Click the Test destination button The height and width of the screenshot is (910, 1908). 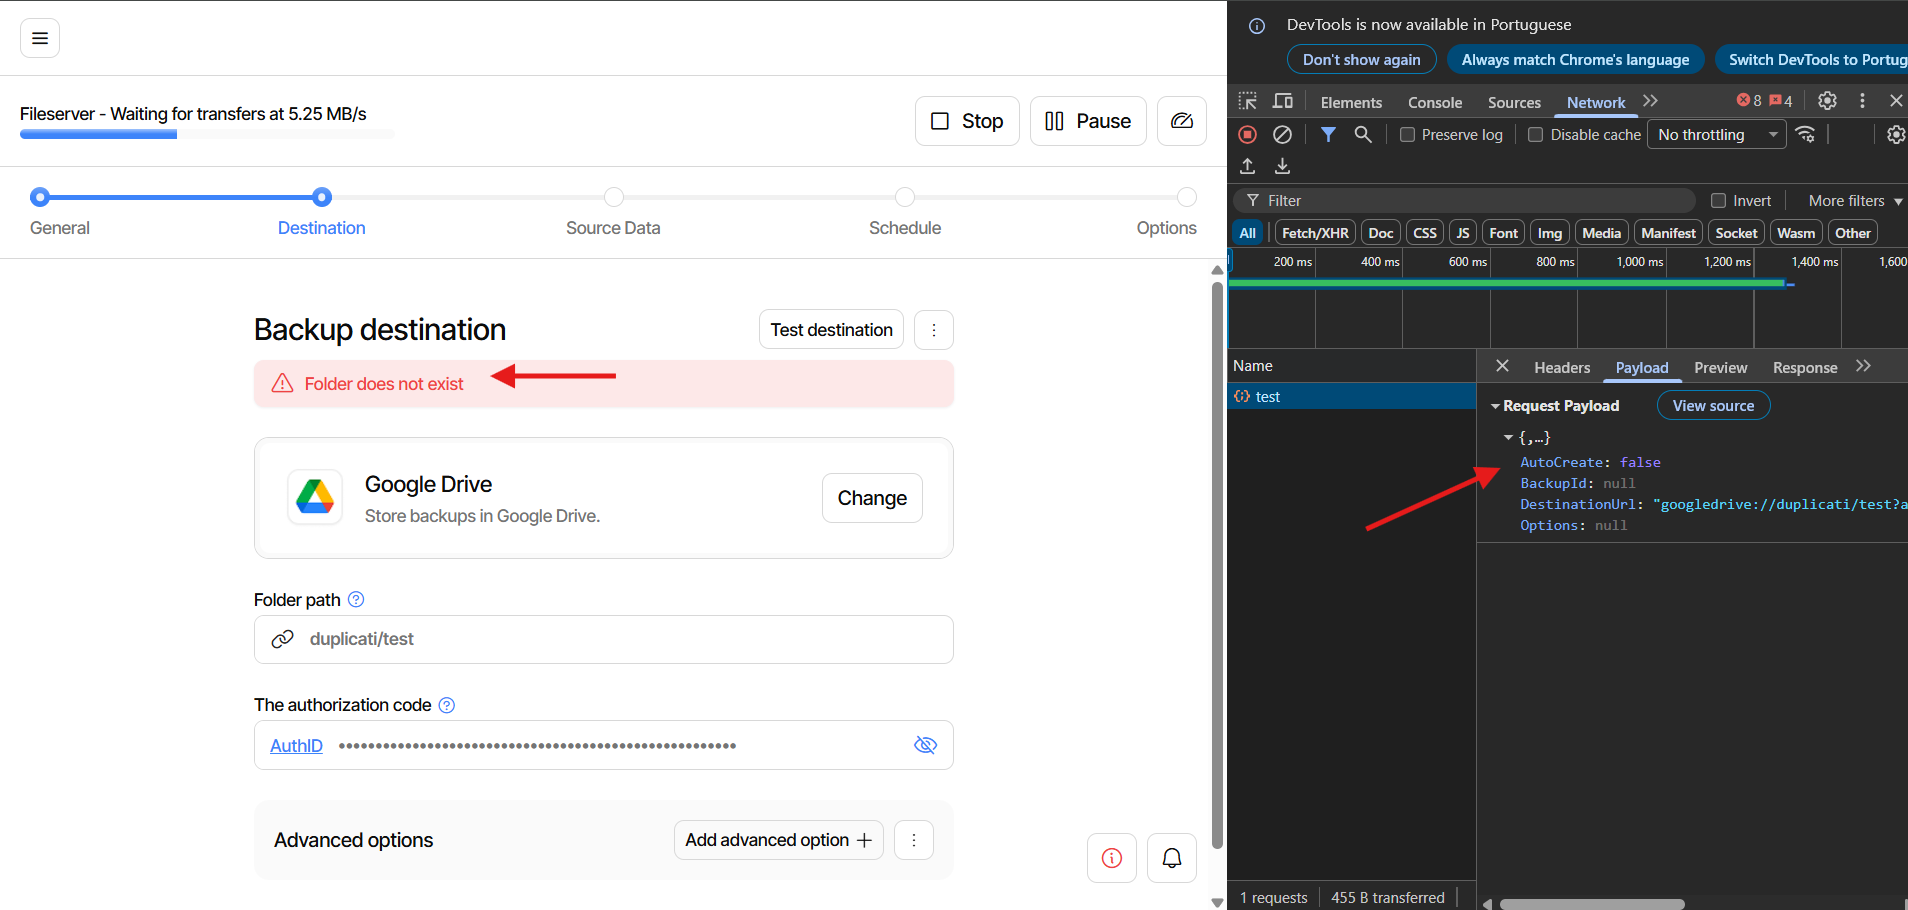coord(831,330)
